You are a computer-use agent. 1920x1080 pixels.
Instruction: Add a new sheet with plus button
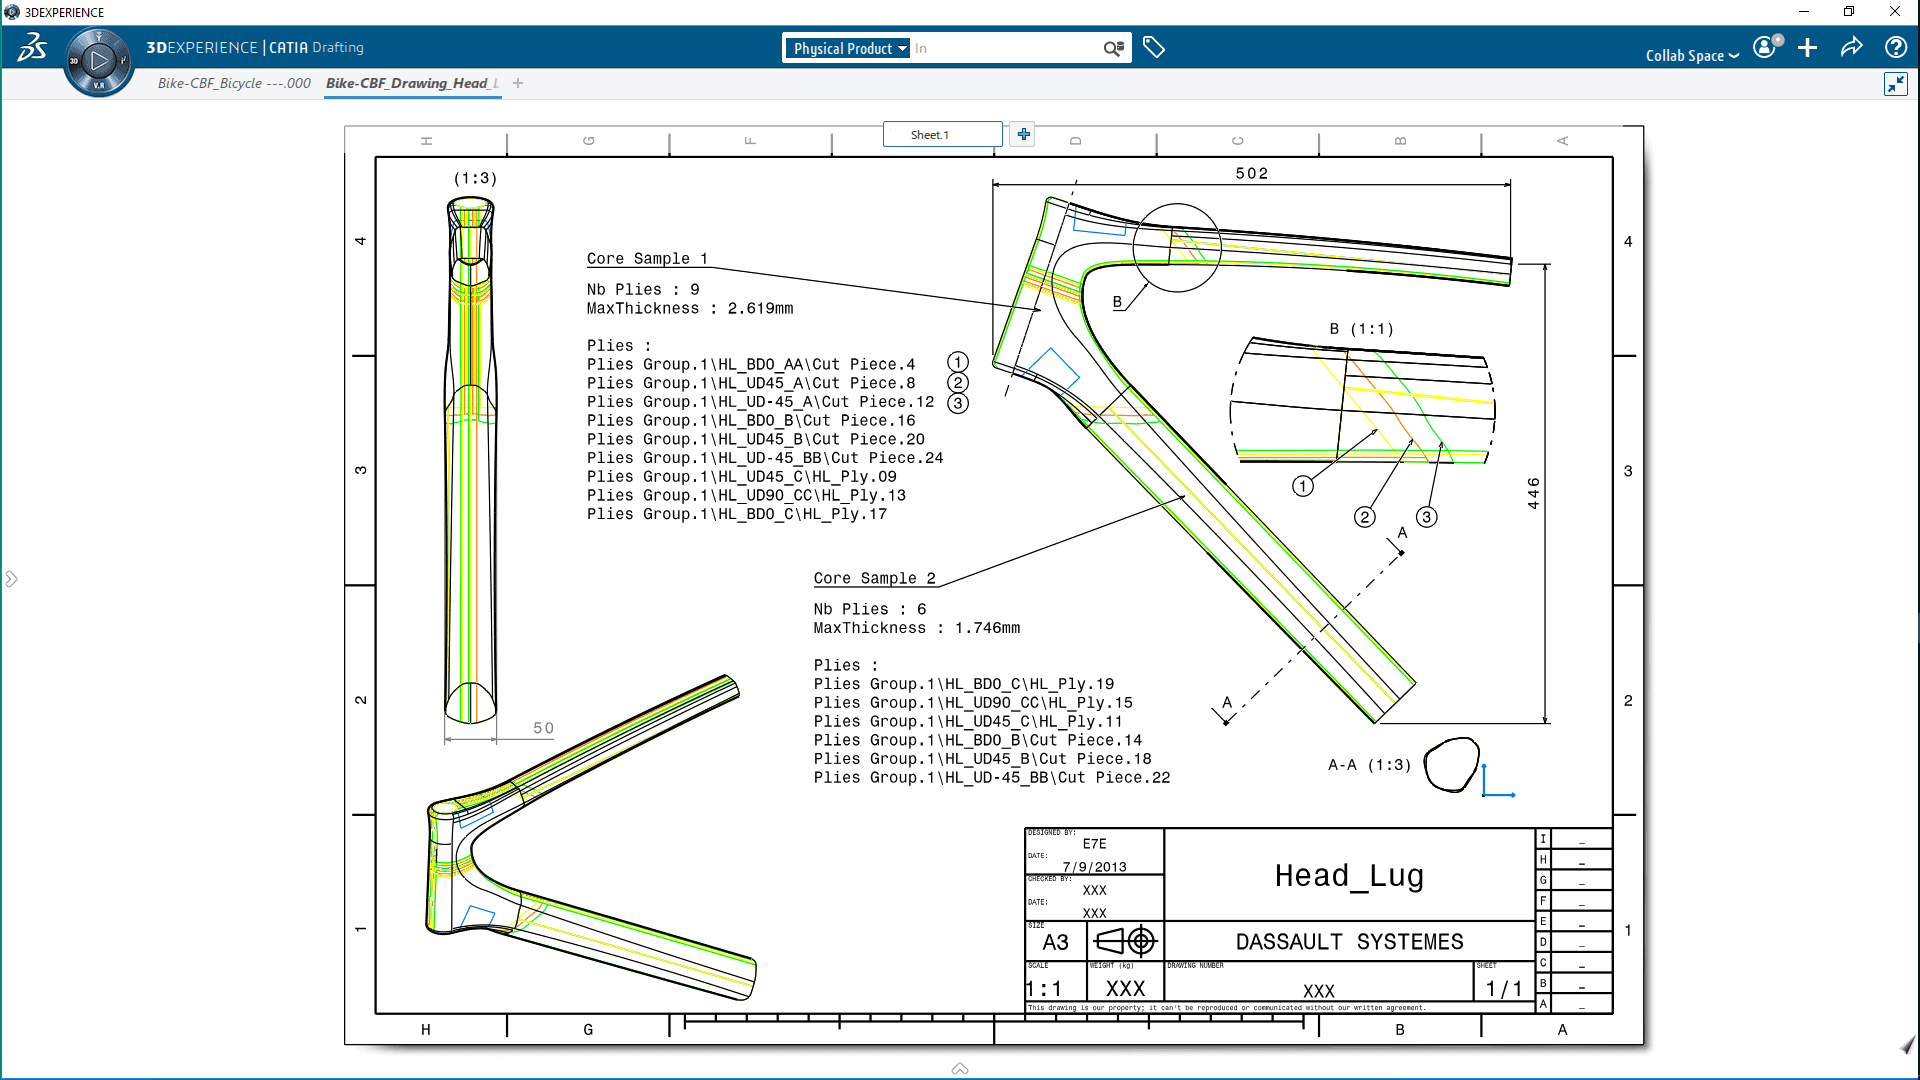point(1023,134)
